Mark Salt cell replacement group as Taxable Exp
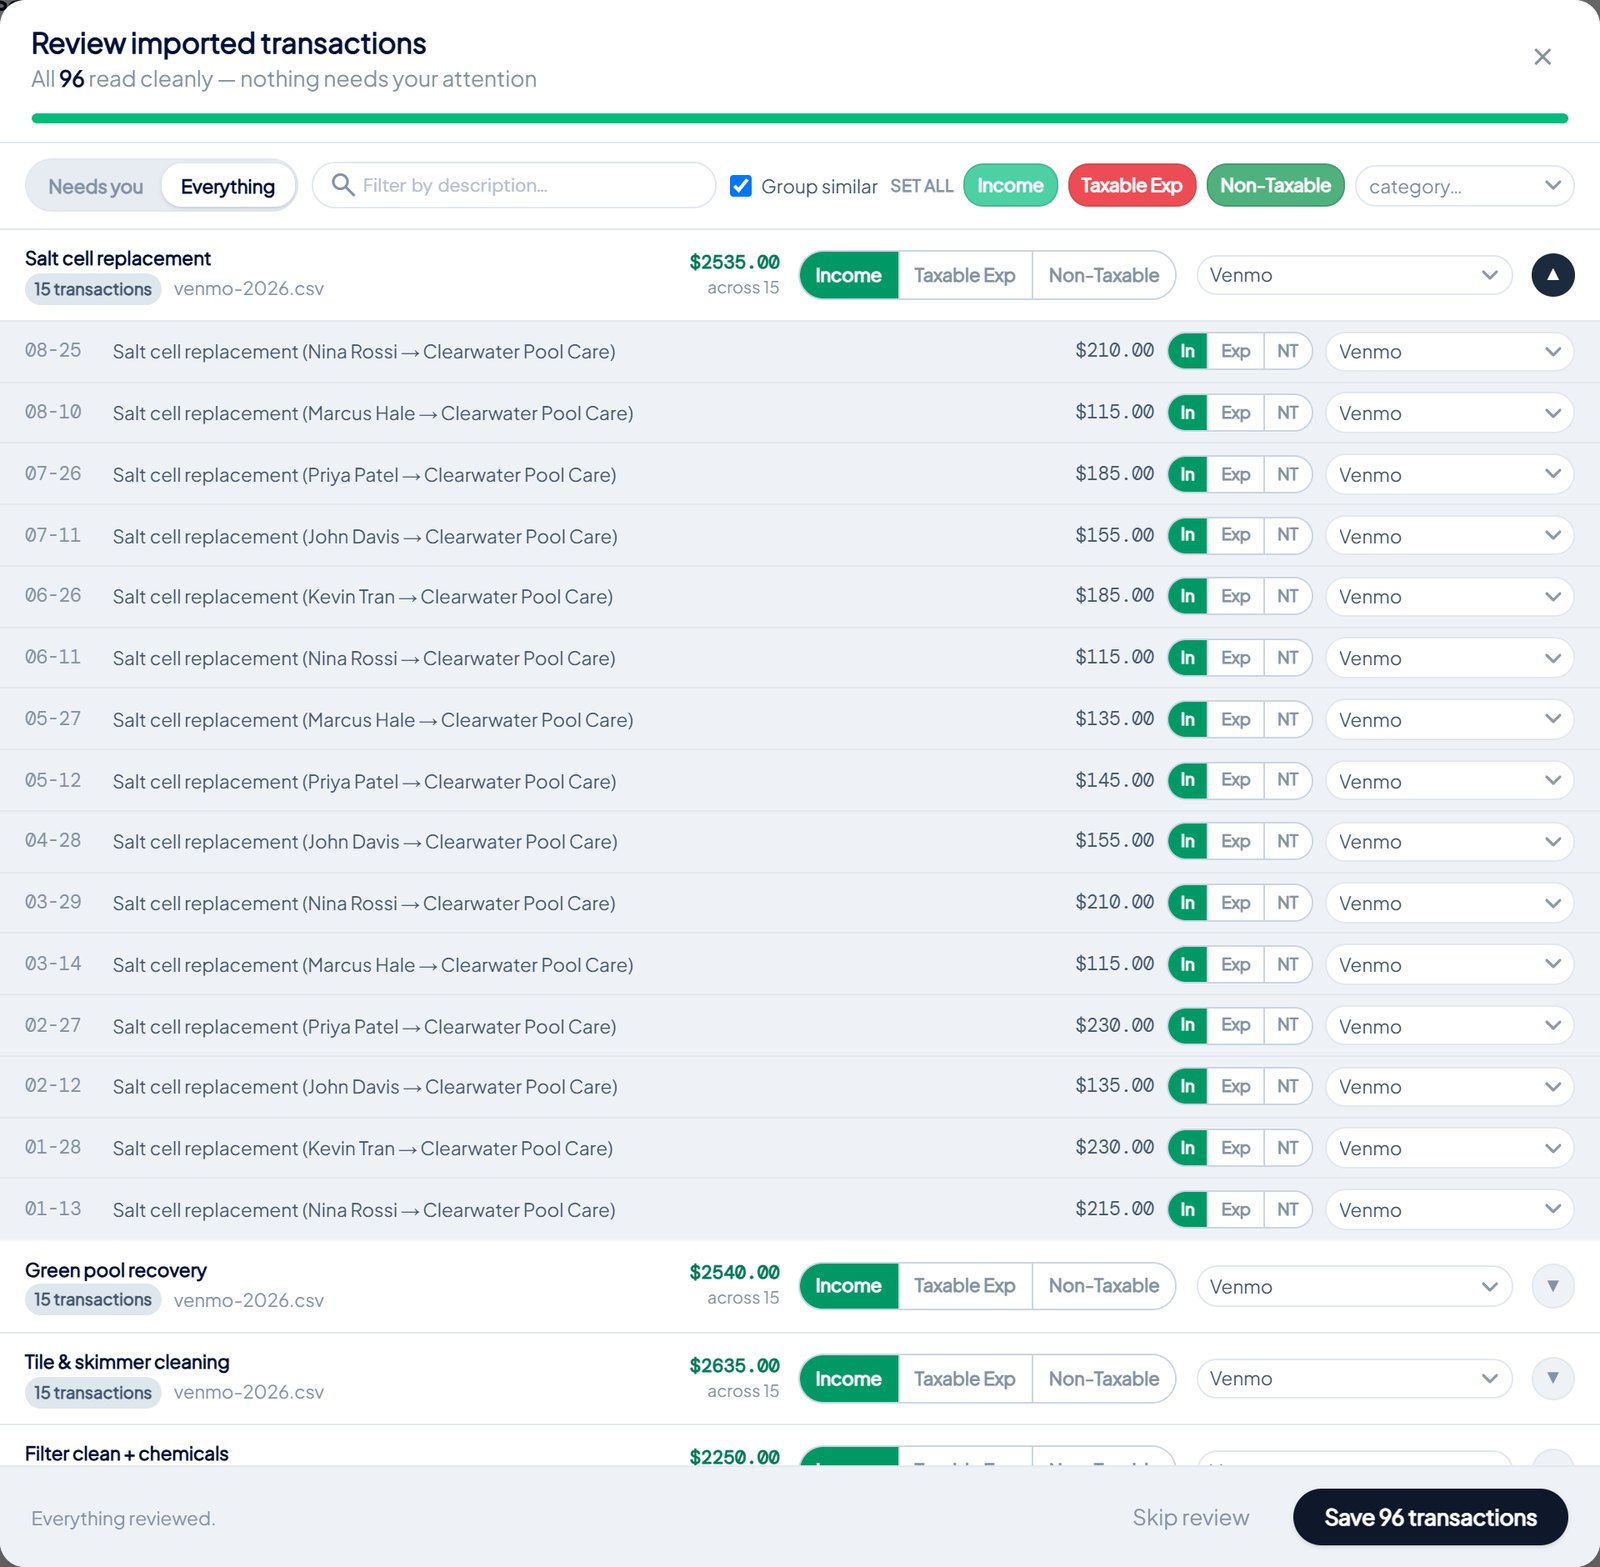The image size is (1600, 1567). [x=965, y=275]
